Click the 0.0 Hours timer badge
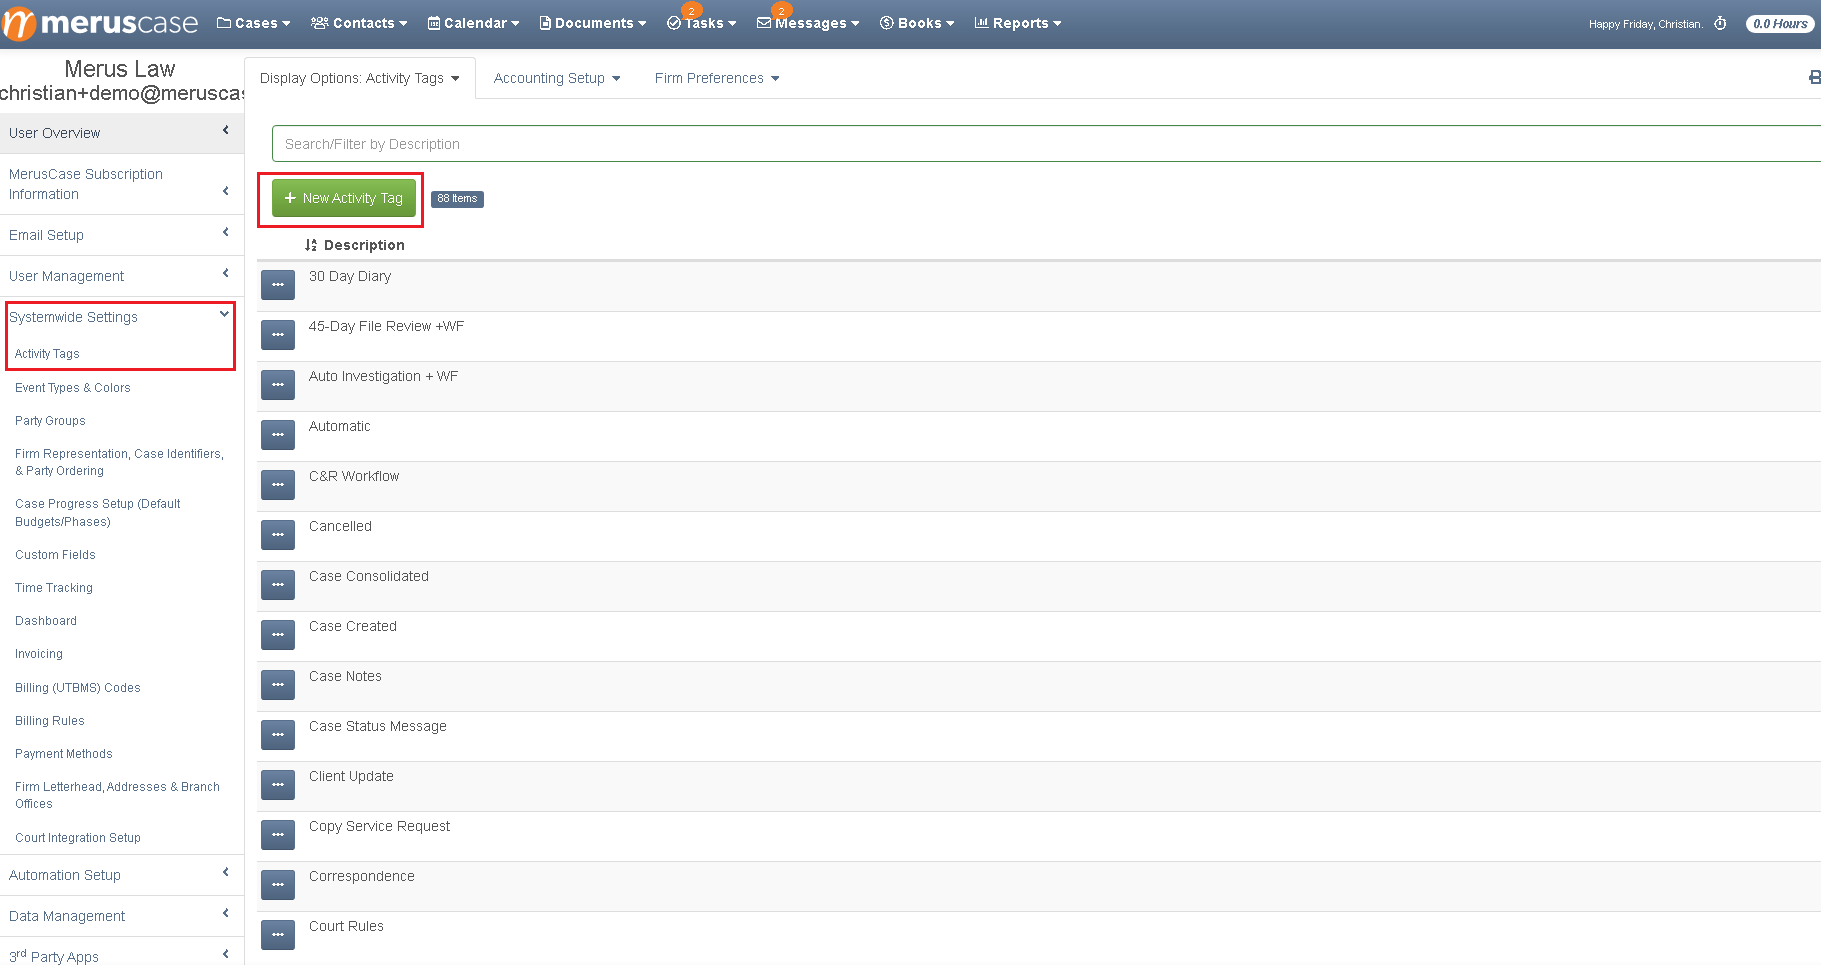The image size is (1821, 965). click(x=1780, y=24)
